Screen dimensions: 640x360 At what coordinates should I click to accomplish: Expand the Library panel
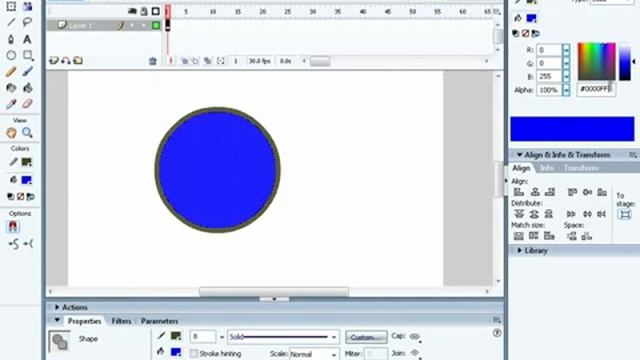(520, 250)
